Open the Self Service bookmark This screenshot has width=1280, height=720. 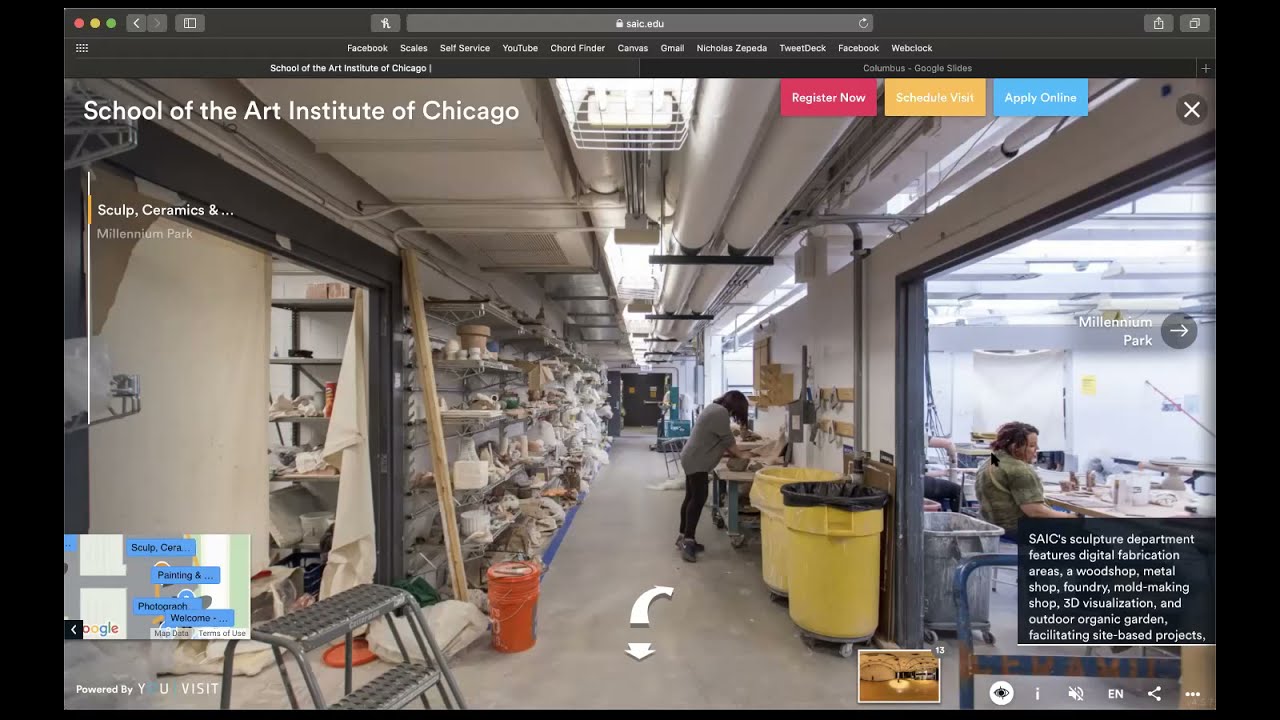[465, 48]
